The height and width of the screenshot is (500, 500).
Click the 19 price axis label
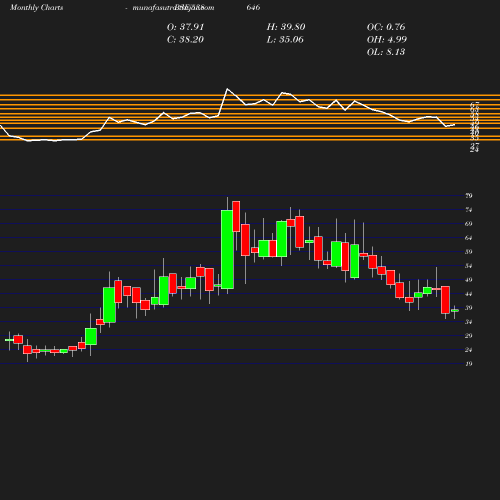[x=469, y=364]
